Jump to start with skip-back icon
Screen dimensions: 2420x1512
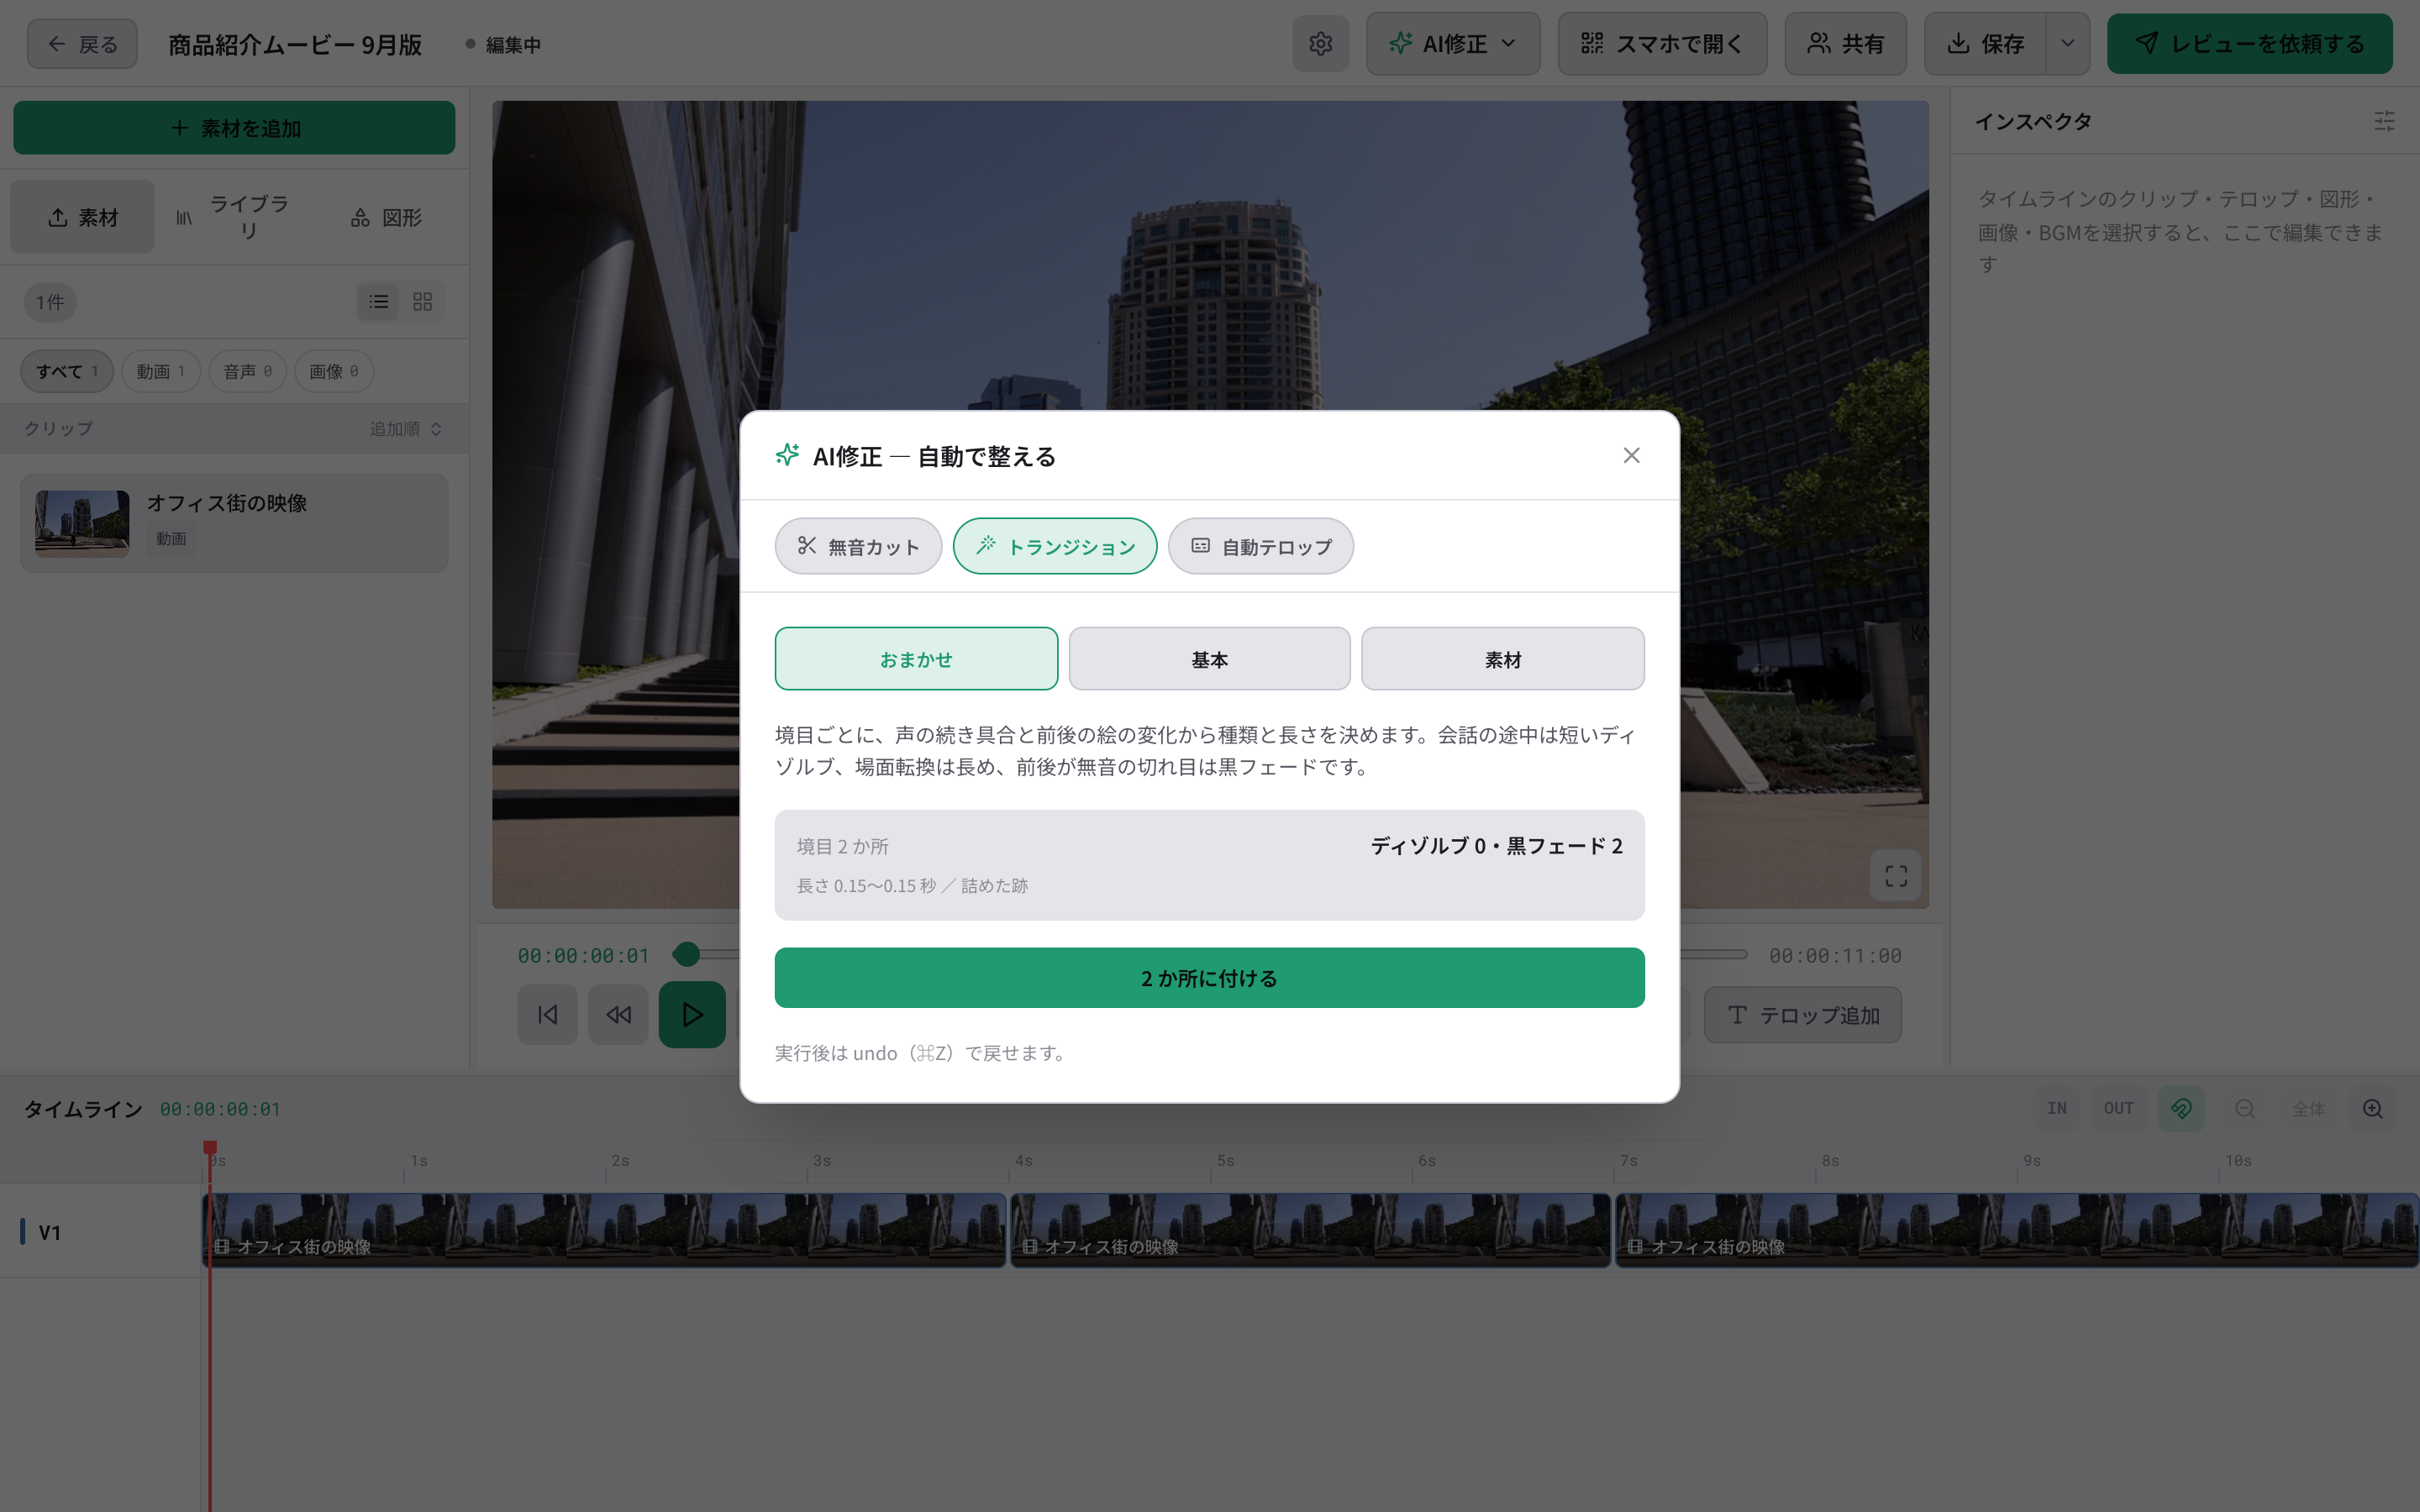[547, 1015]
